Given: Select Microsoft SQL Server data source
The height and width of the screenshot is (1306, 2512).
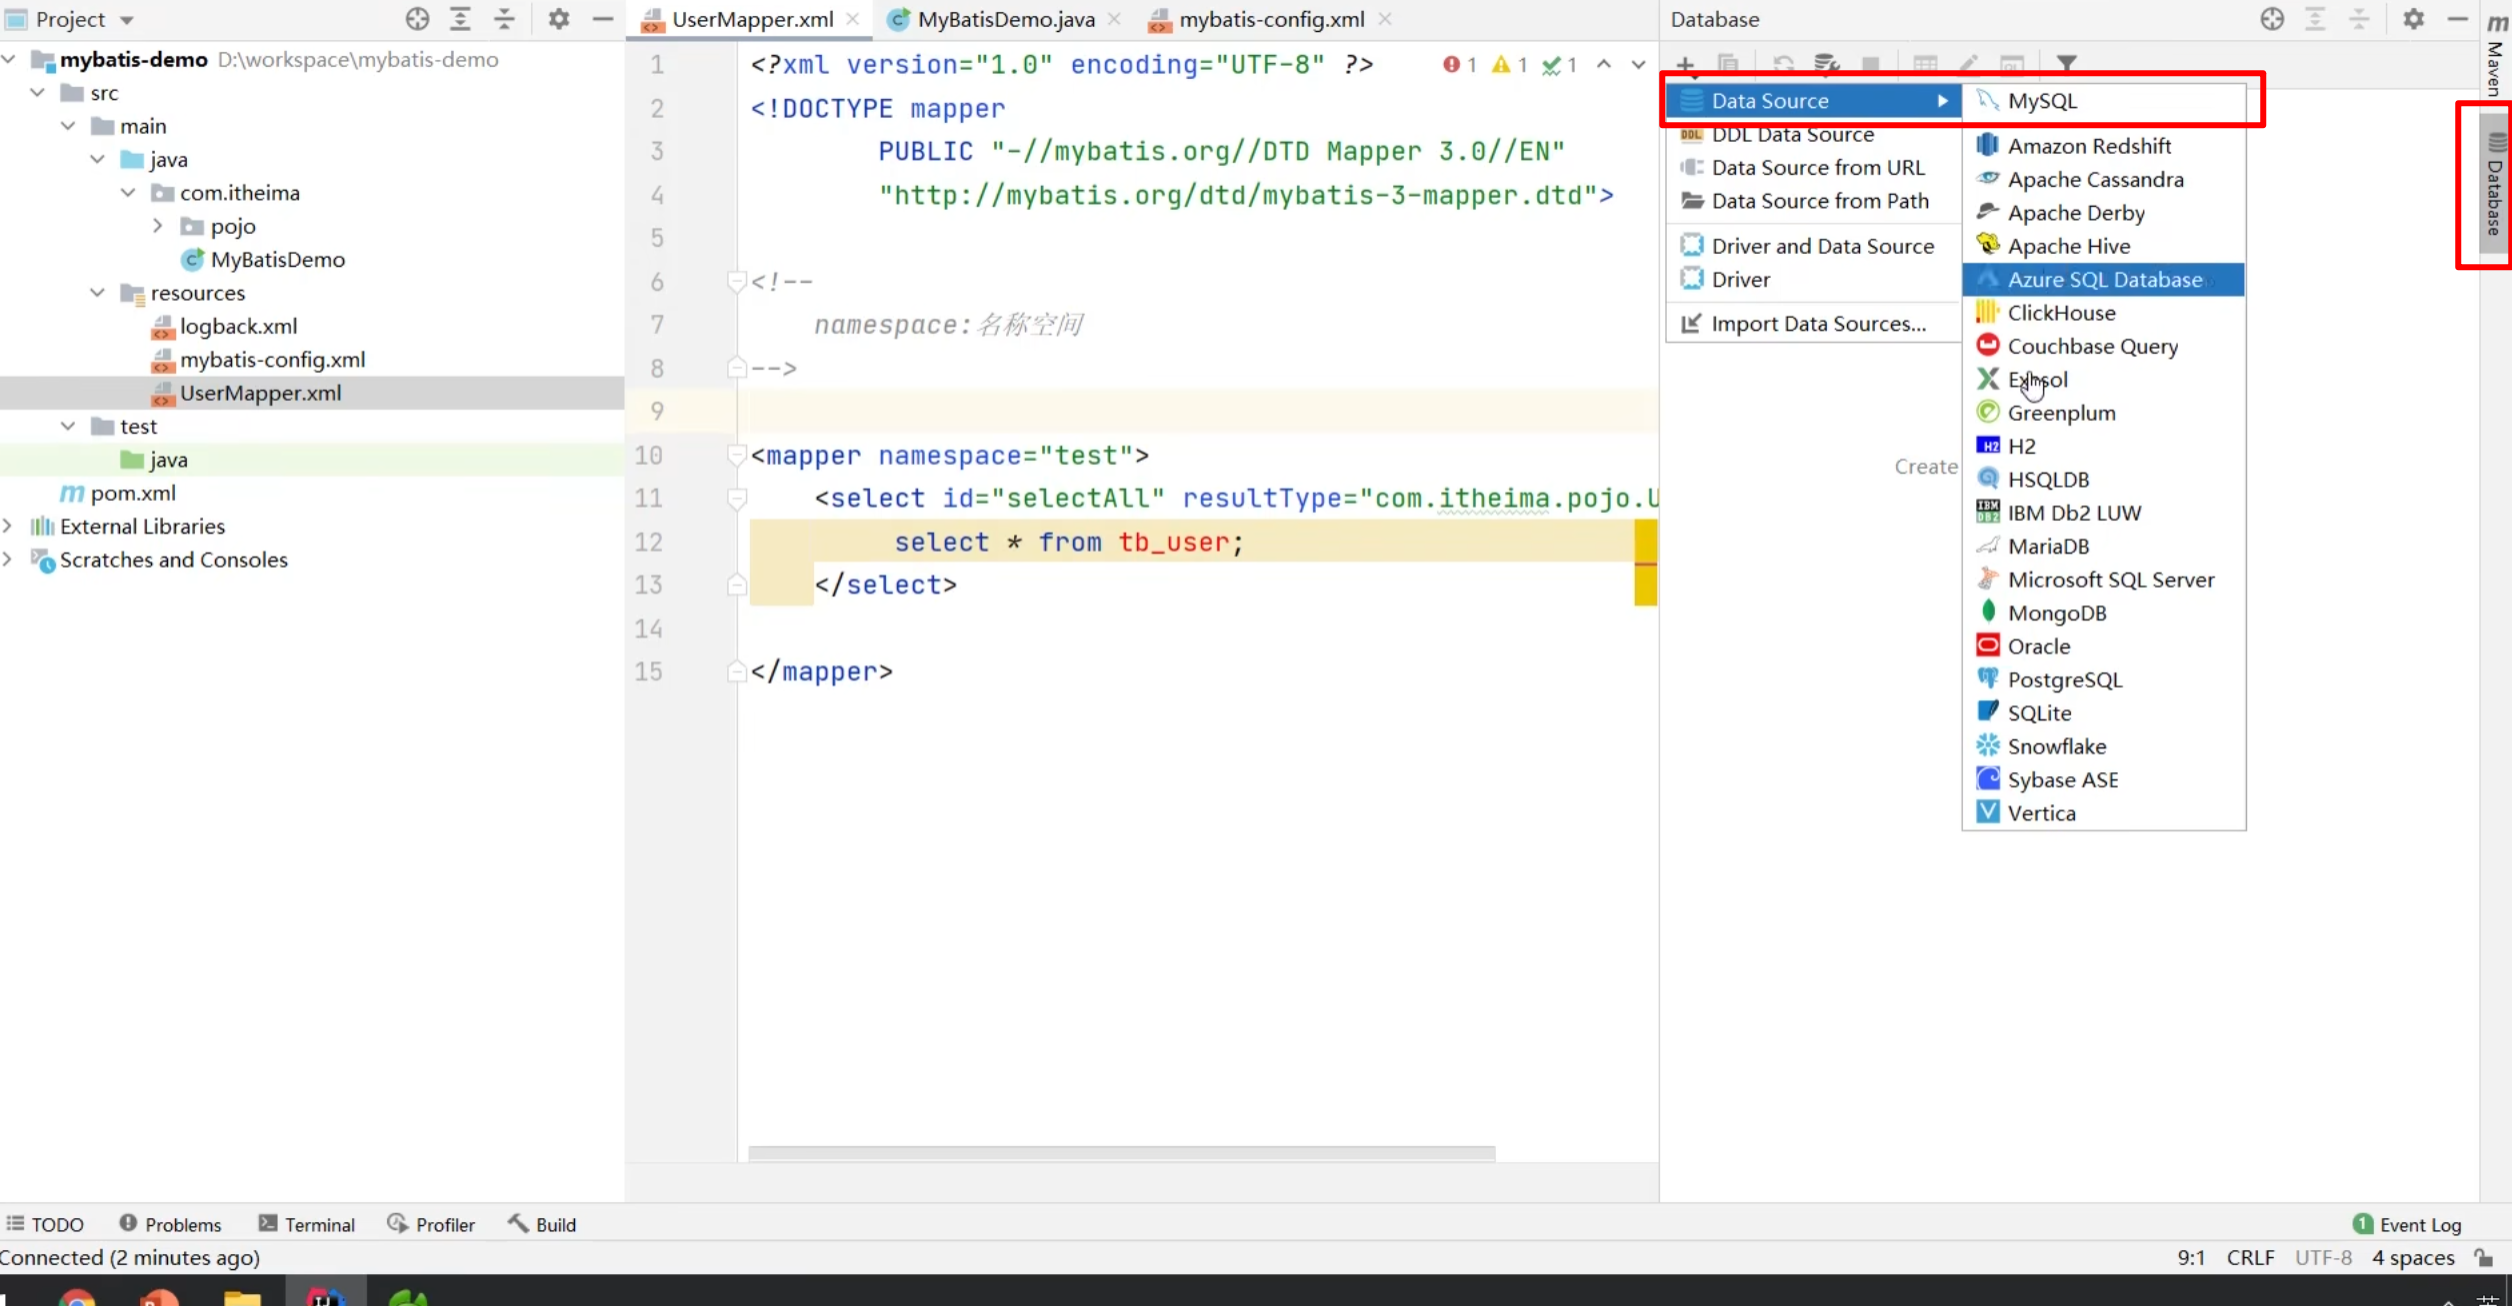Looking at the screenshot, I should click(x=2103, y=580).
